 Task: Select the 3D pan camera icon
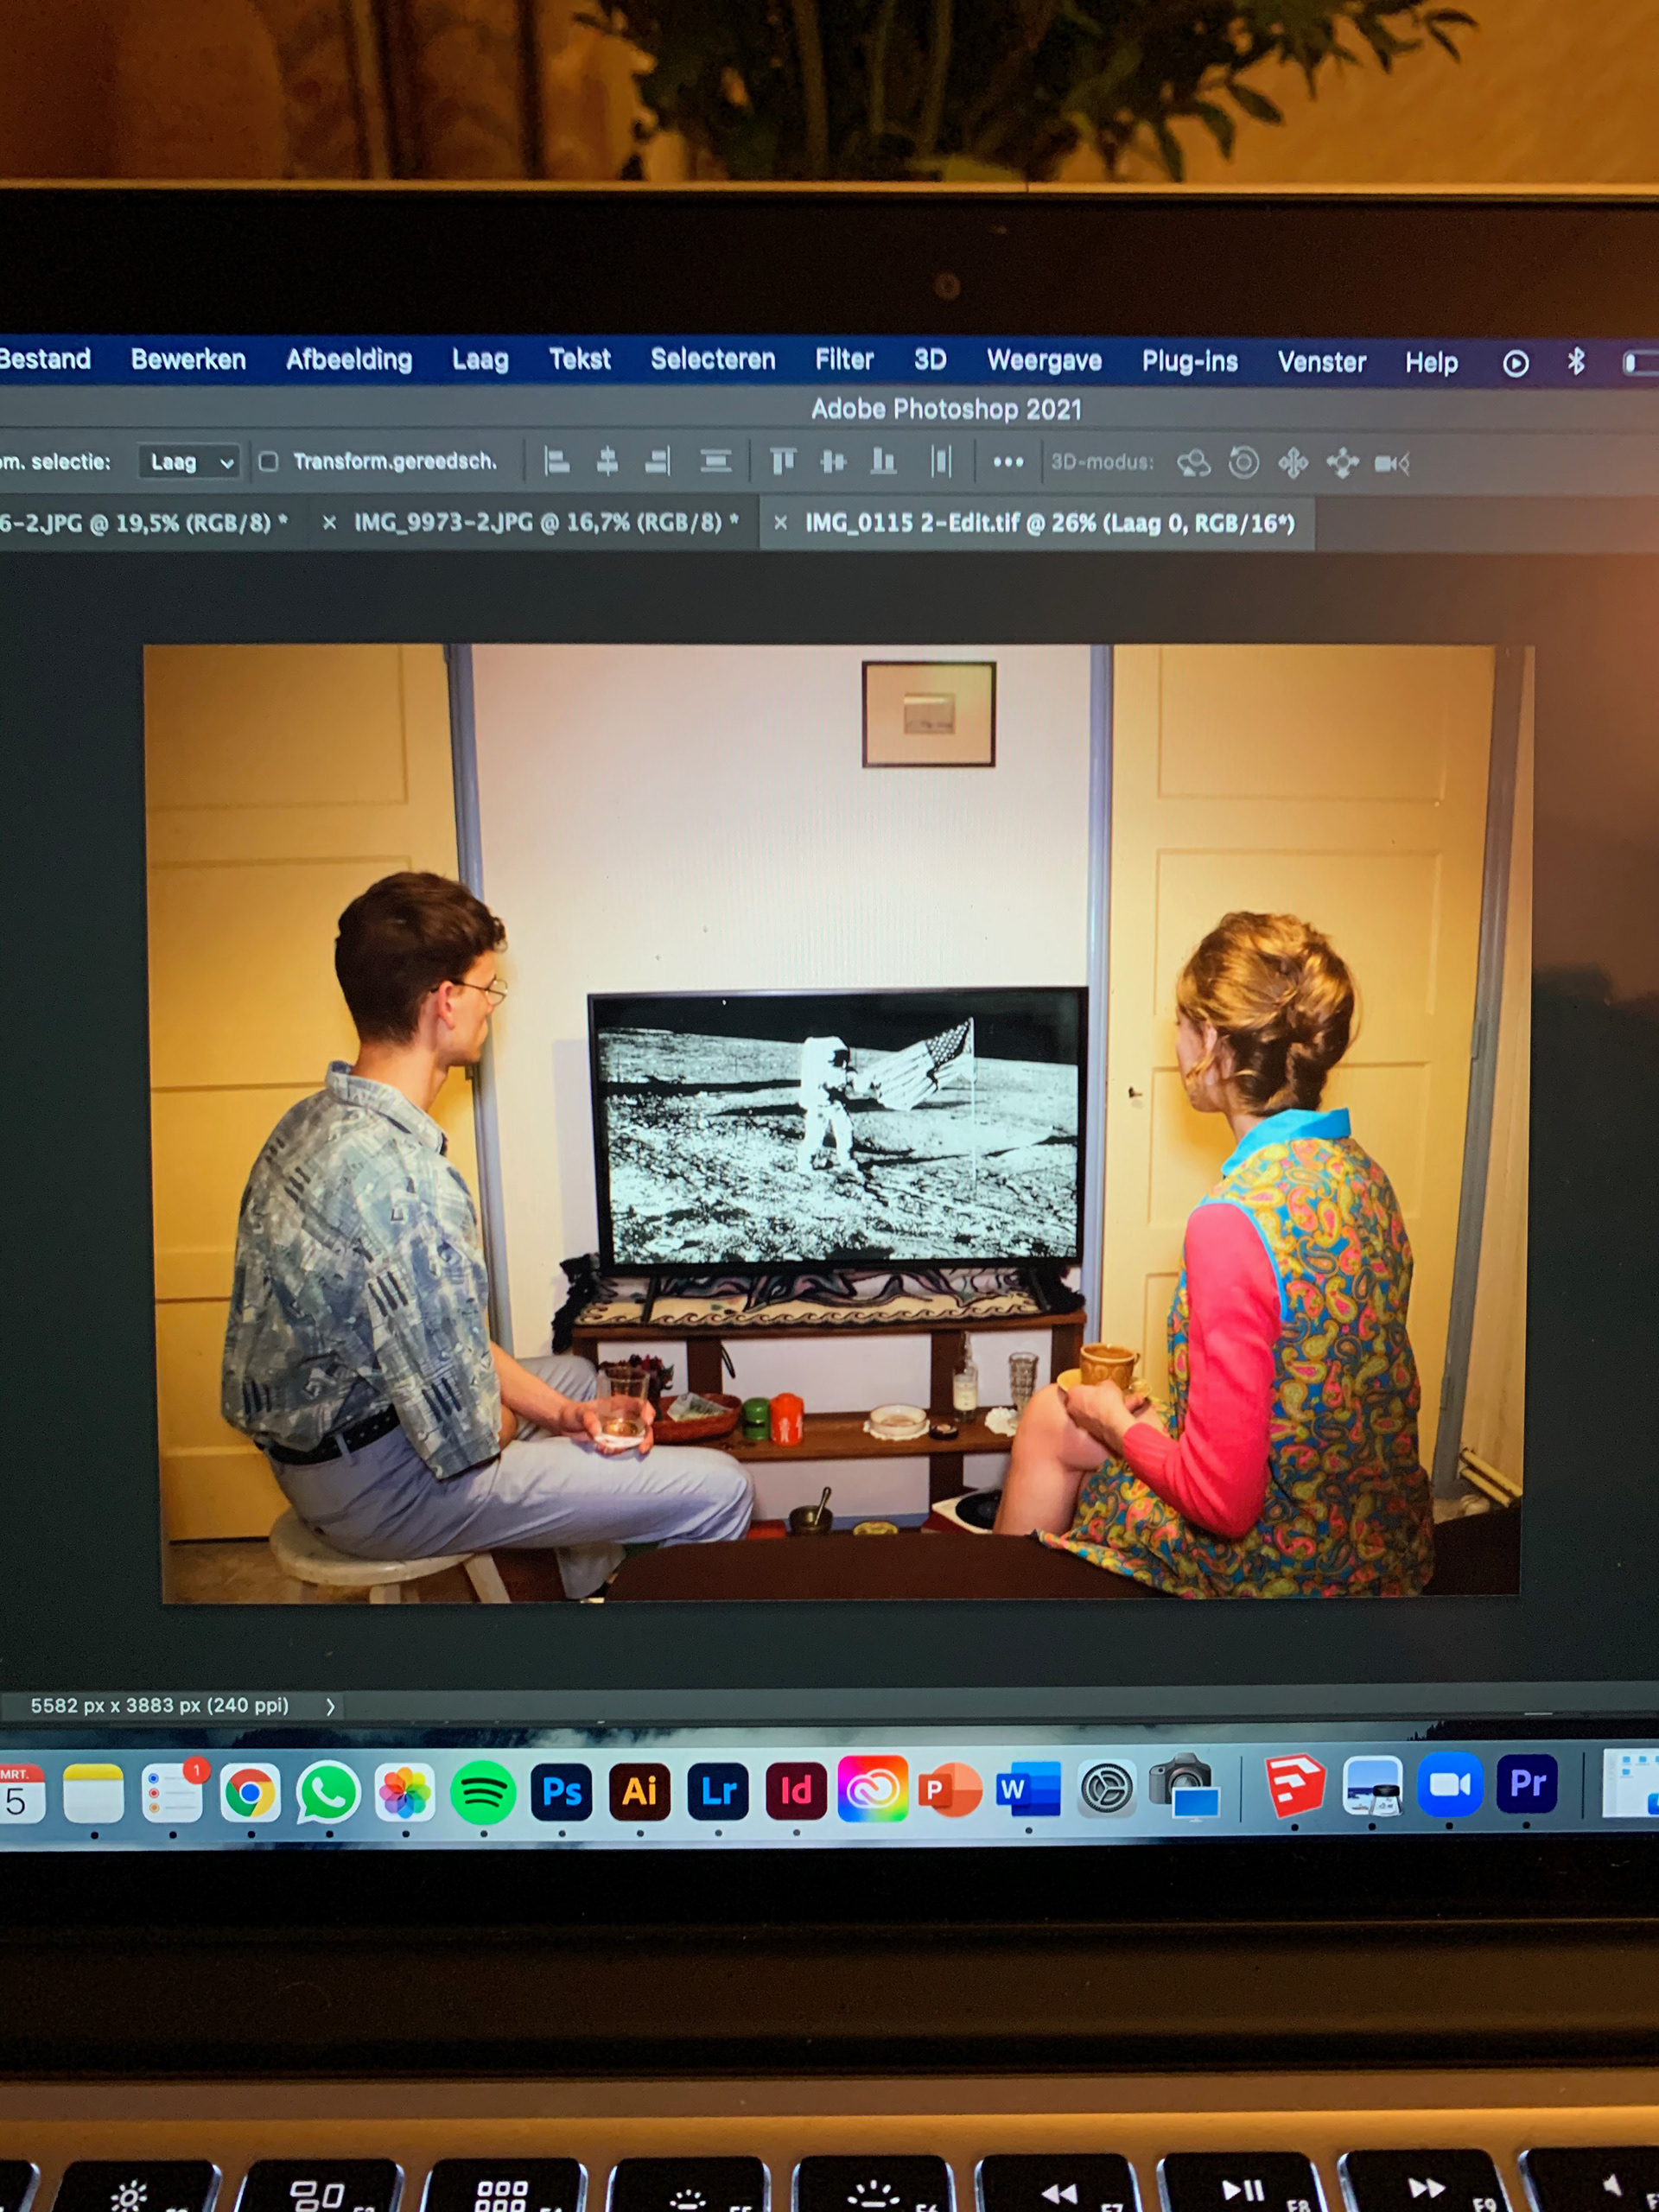pos(1293,463)
